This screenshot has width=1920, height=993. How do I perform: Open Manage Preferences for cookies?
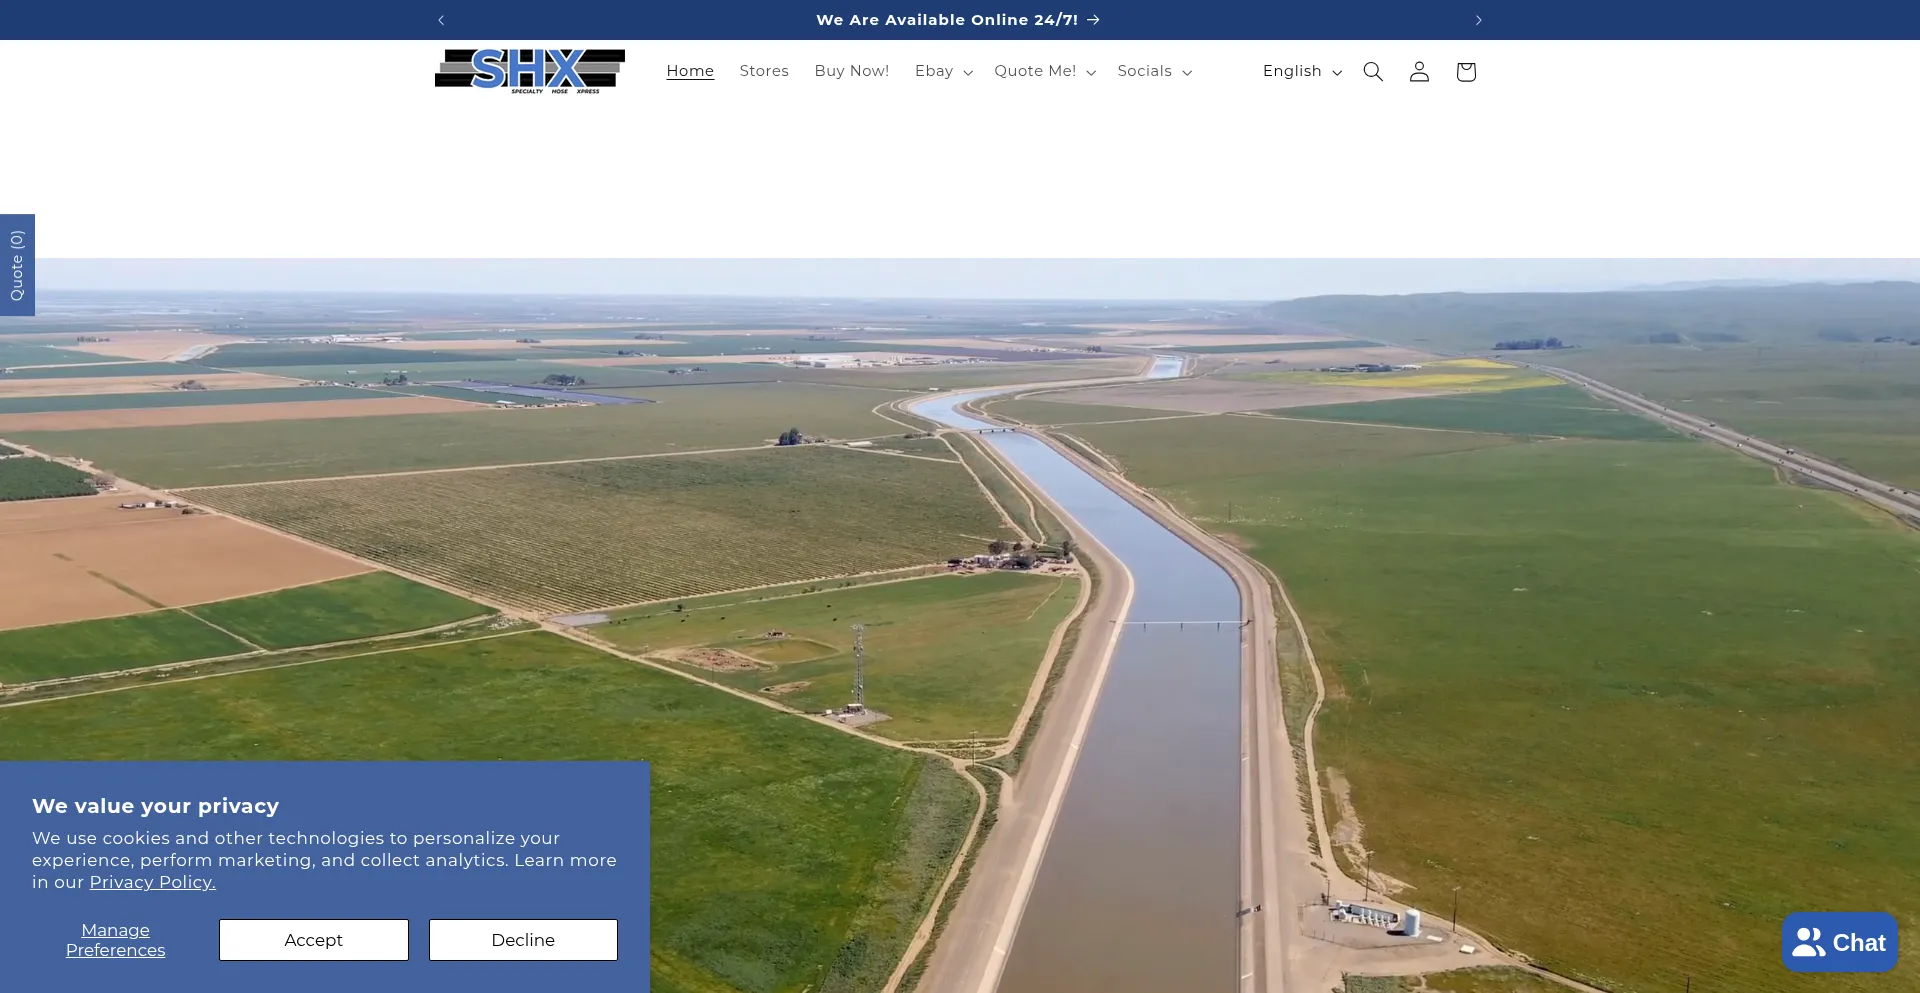click(116, 940)
